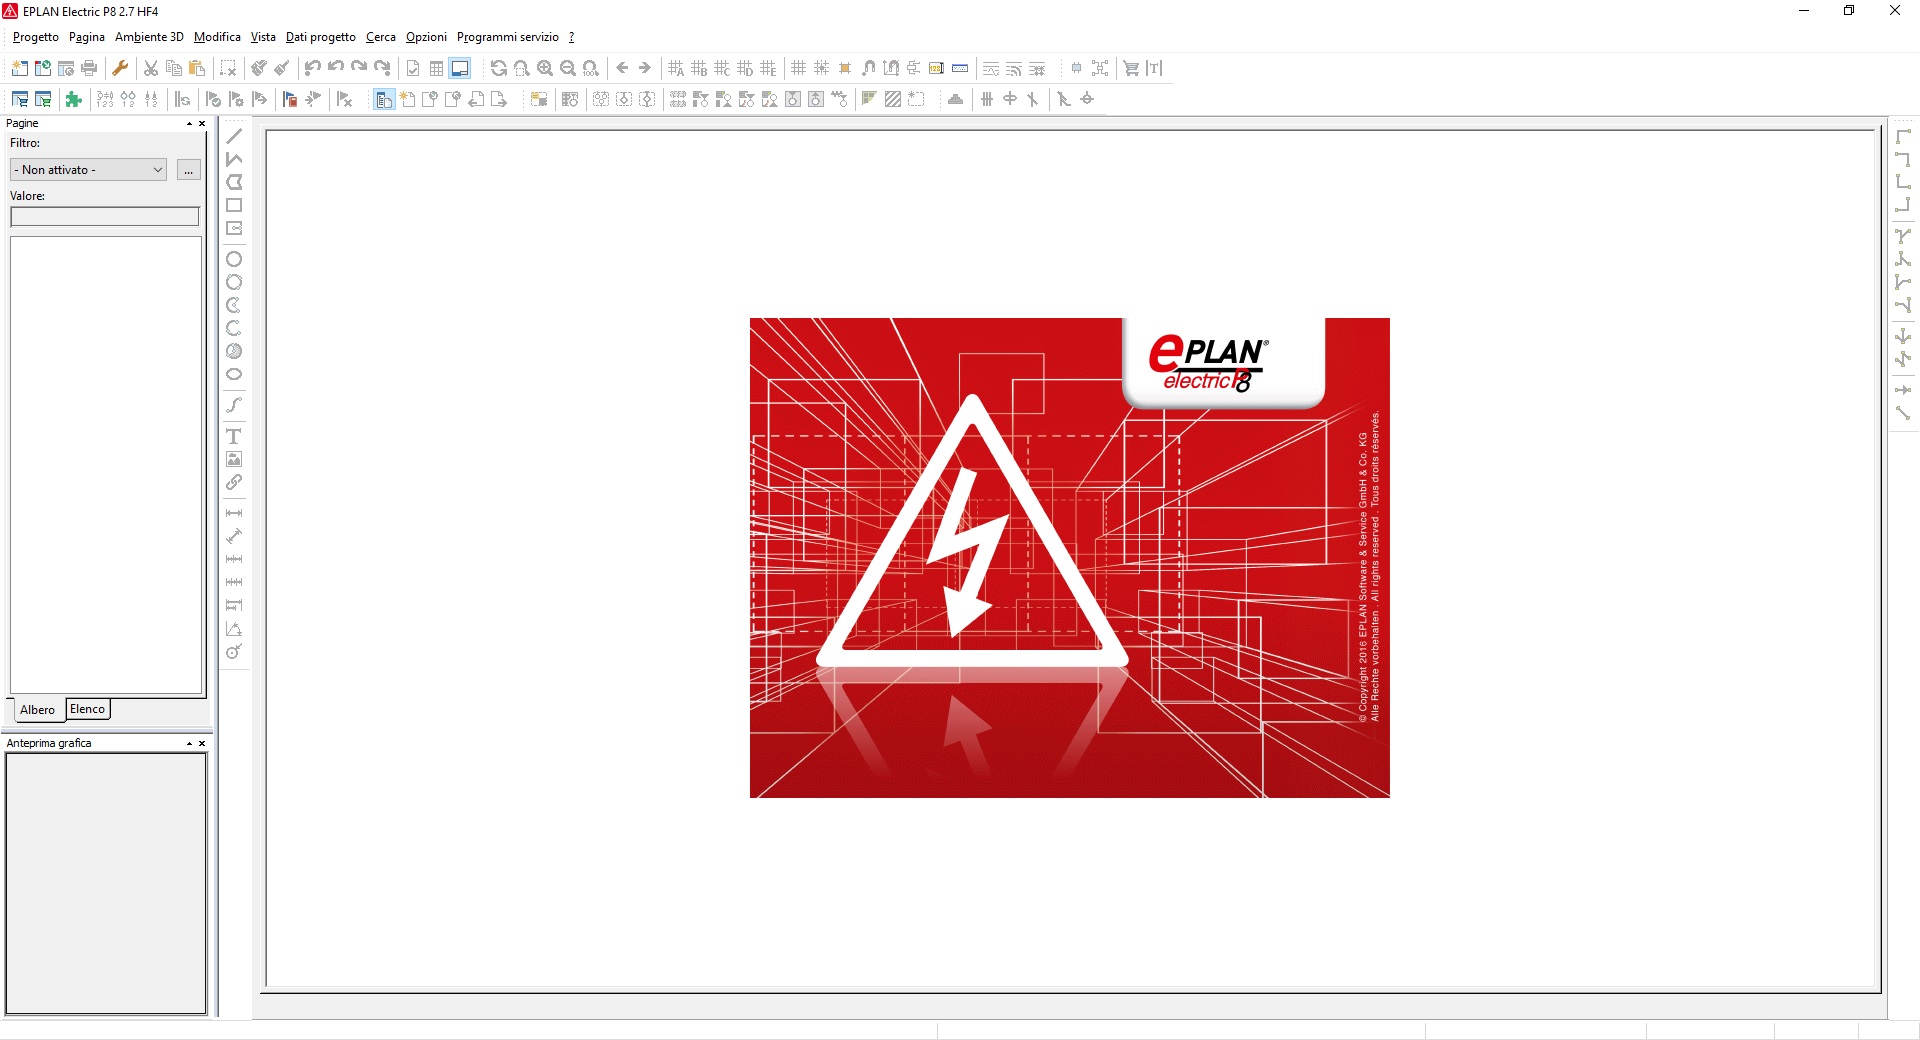Toggle the graphical preview window icon

point(460,68)
